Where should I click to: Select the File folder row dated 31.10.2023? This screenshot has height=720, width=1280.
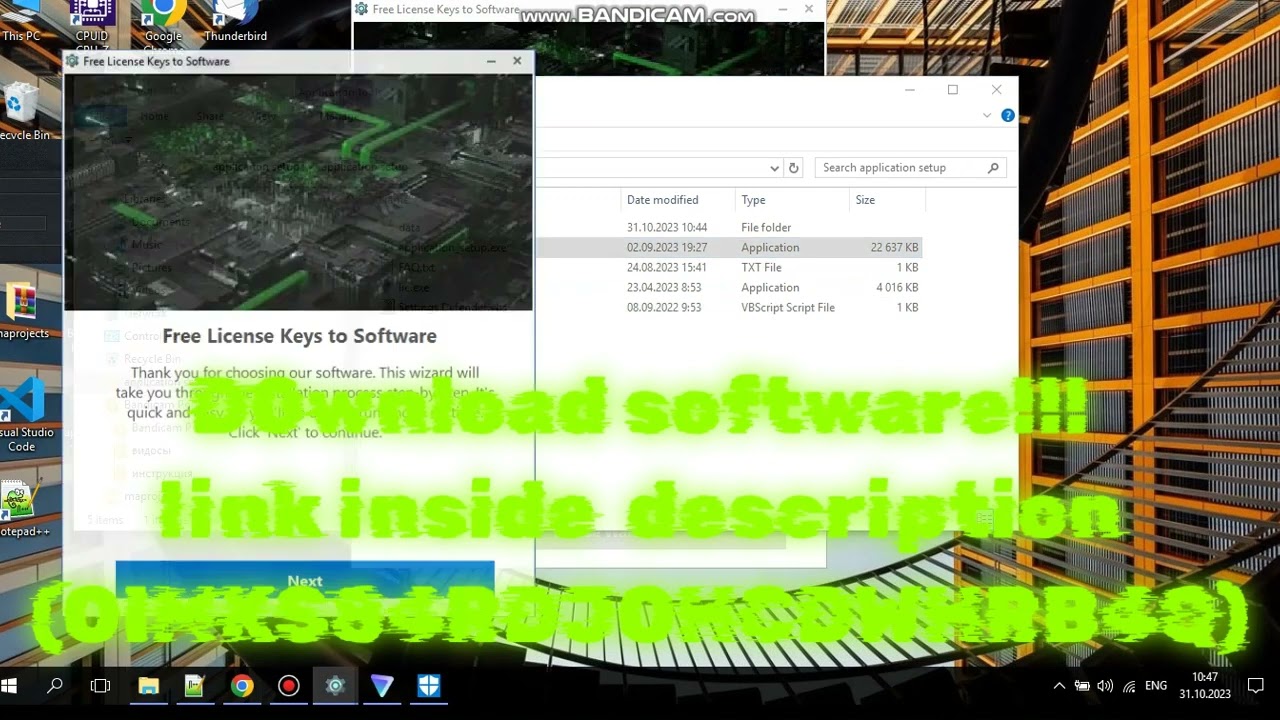(728, 227)
